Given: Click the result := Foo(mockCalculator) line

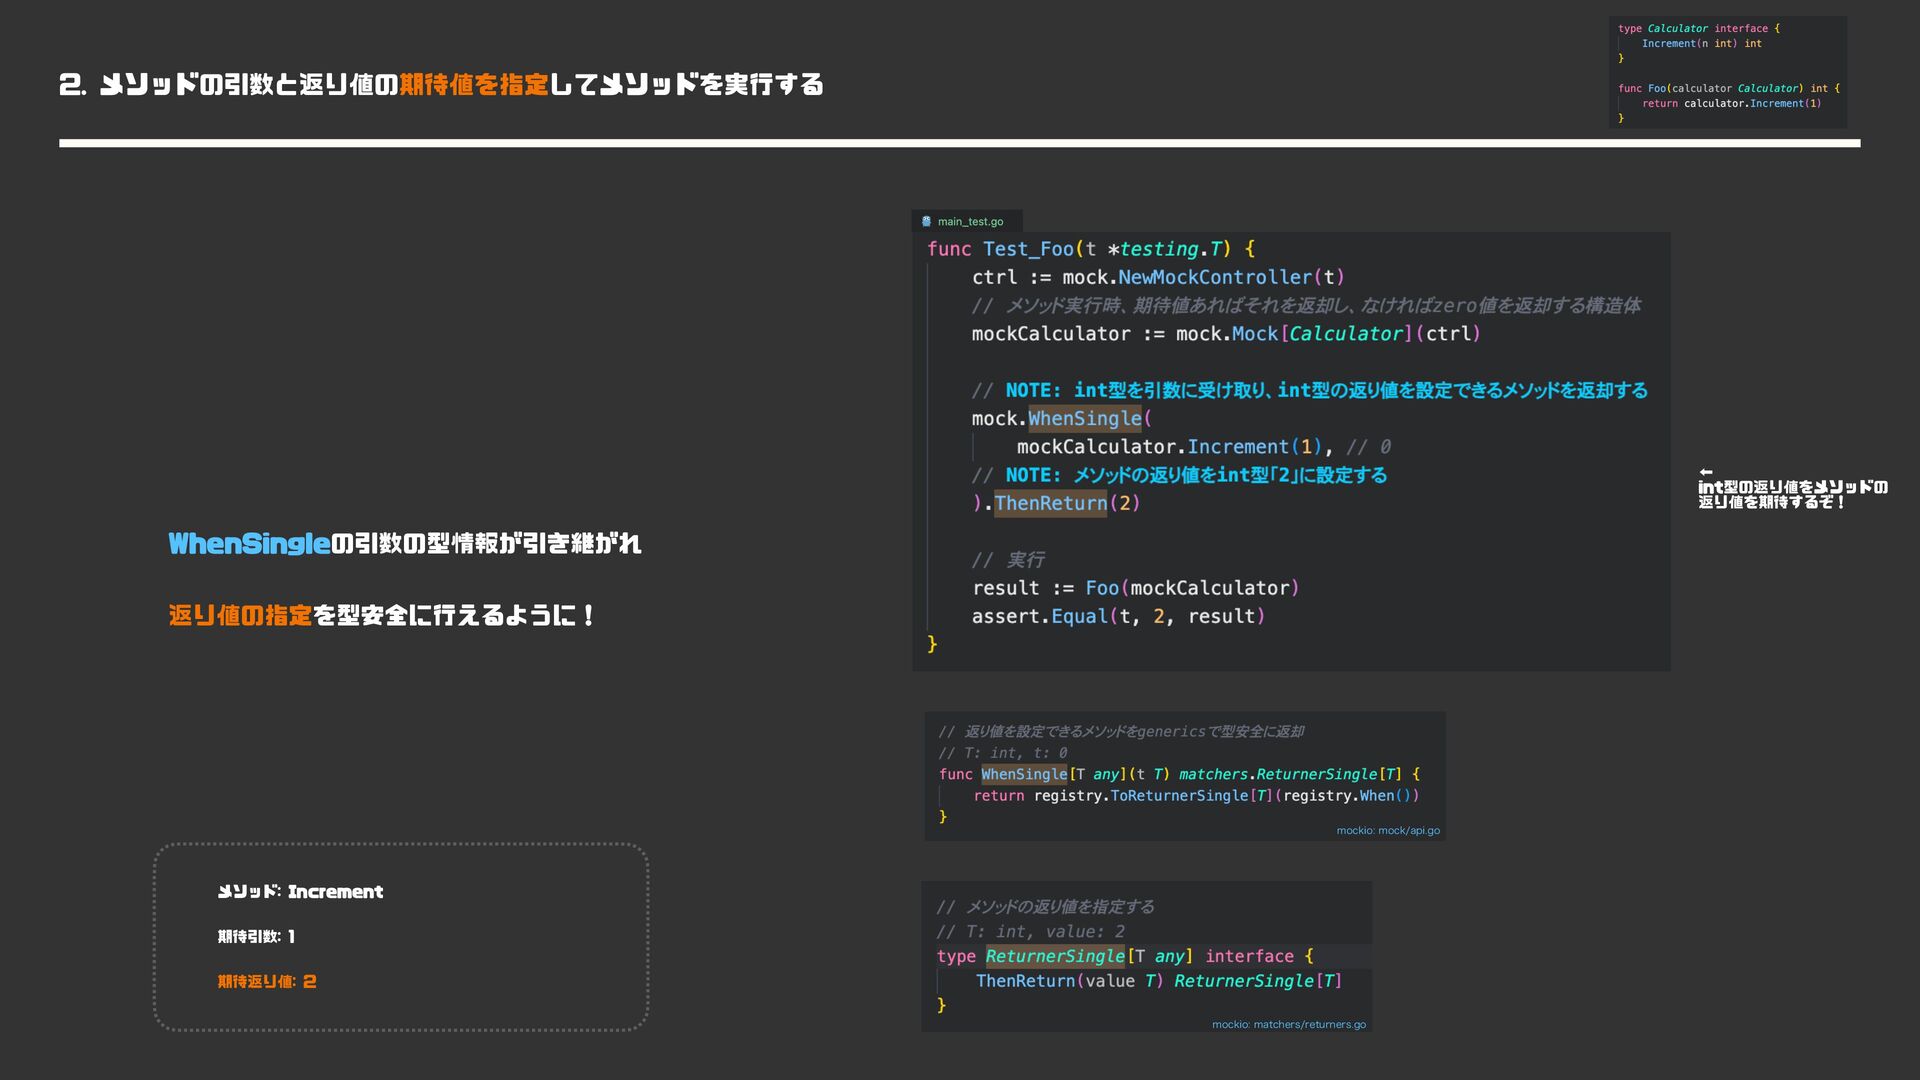Looking at the screenshot, I should 1135,588.
